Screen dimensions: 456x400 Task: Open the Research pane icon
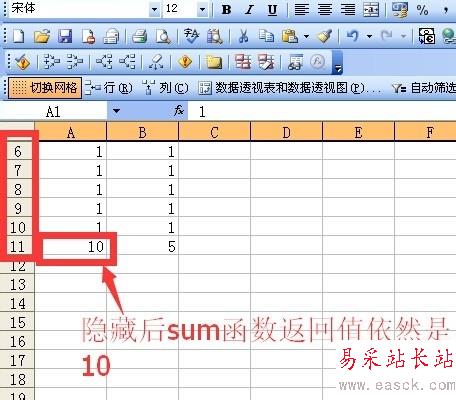215,36
